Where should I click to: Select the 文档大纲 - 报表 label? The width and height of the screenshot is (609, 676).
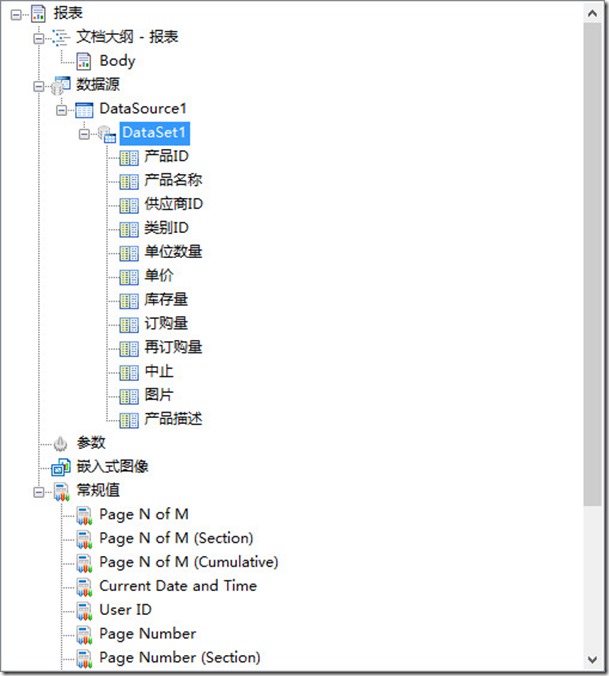[x=127, y=37]
